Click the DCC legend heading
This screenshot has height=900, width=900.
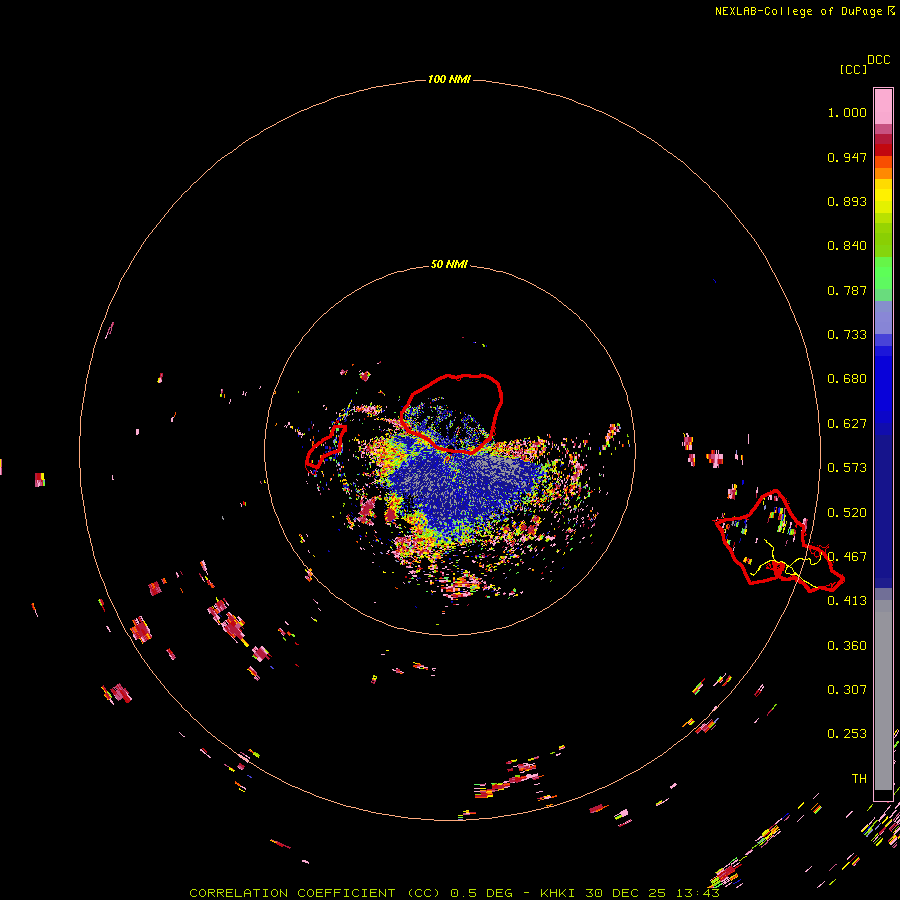click(x=879, y=60)
